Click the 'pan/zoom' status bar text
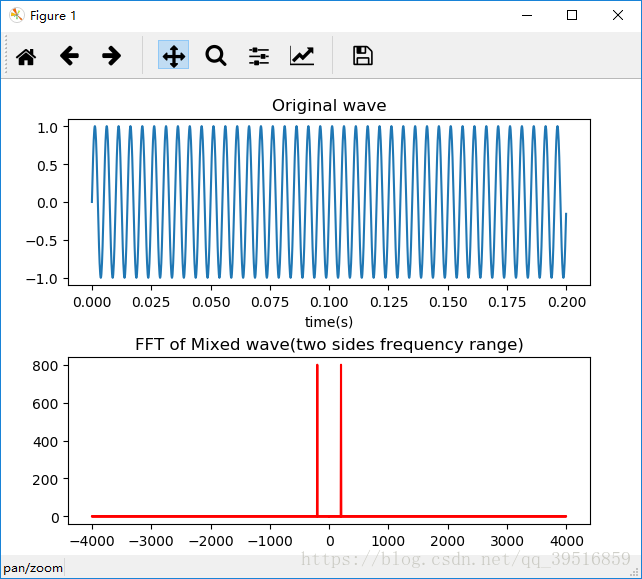642x579 pixels. click(33, 568)
